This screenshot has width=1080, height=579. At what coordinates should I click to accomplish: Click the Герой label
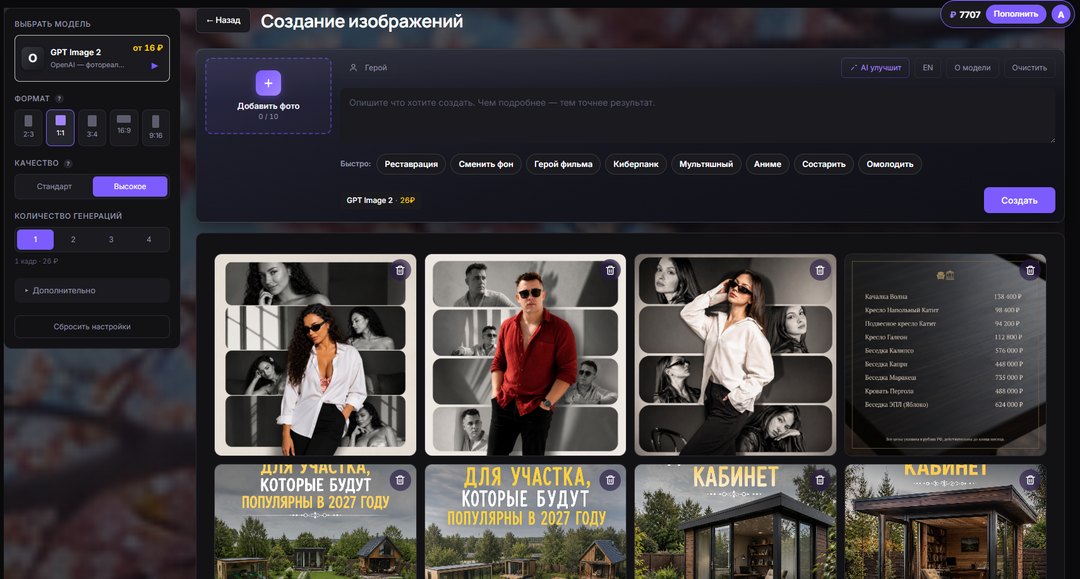pyautogui.click(x=375, y=67)
